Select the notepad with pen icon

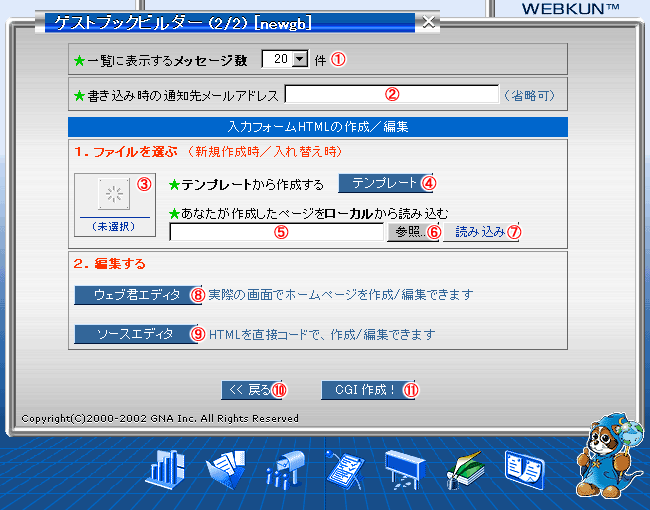[x=345, y=469]
